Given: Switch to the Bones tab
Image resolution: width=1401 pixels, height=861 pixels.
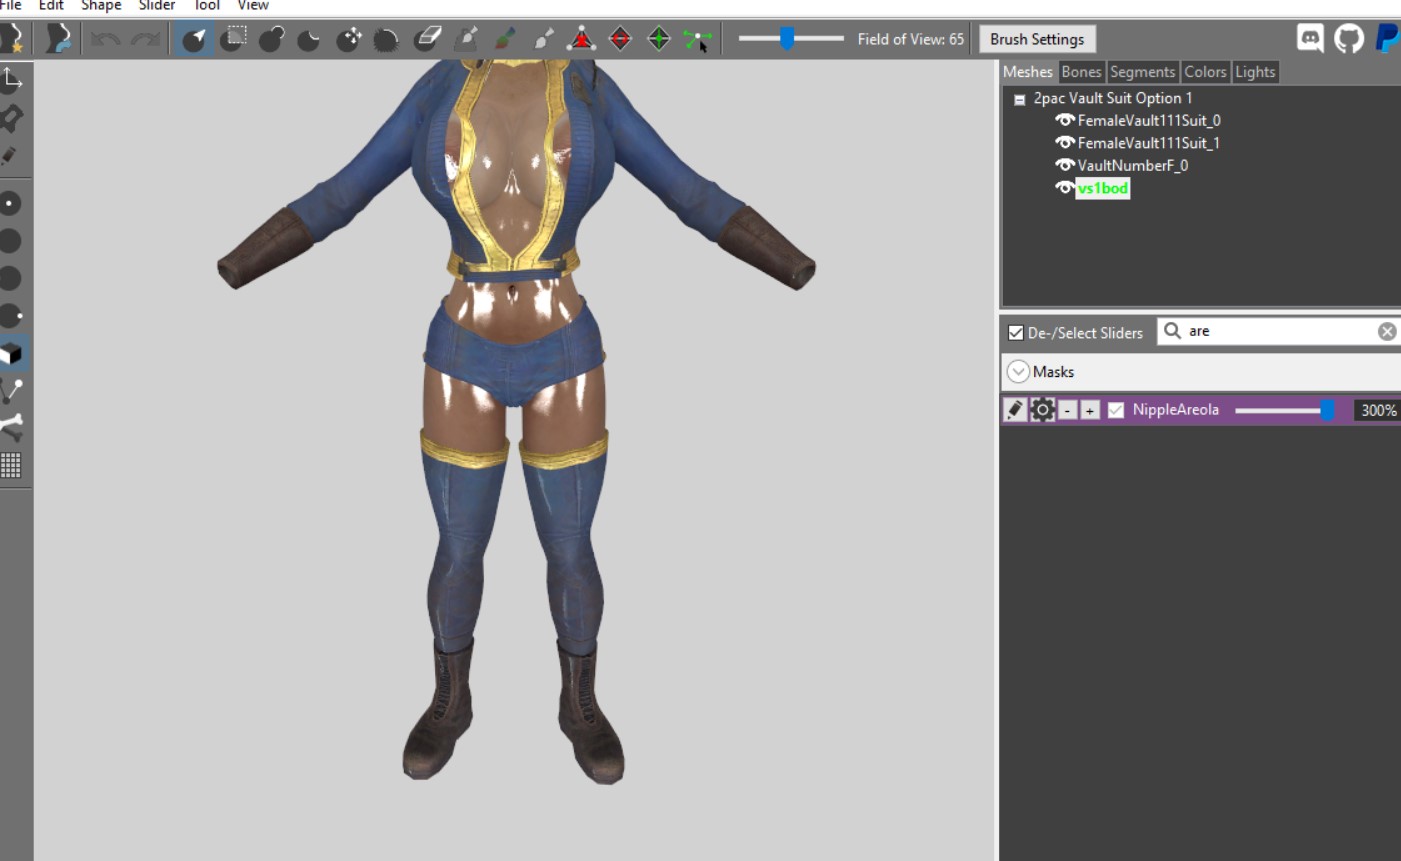Looking at the screenshot, I should tap(1081, 72).
